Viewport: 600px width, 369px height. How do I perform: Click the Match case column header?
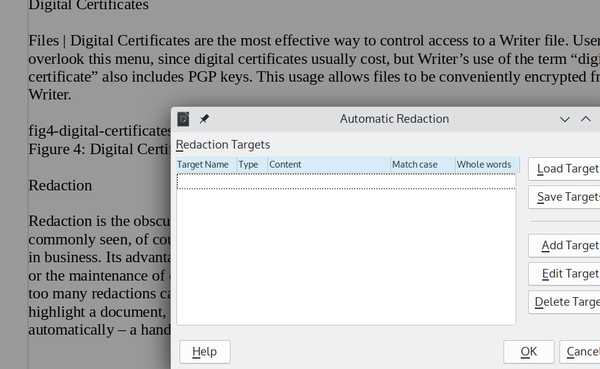click(423, 165)
